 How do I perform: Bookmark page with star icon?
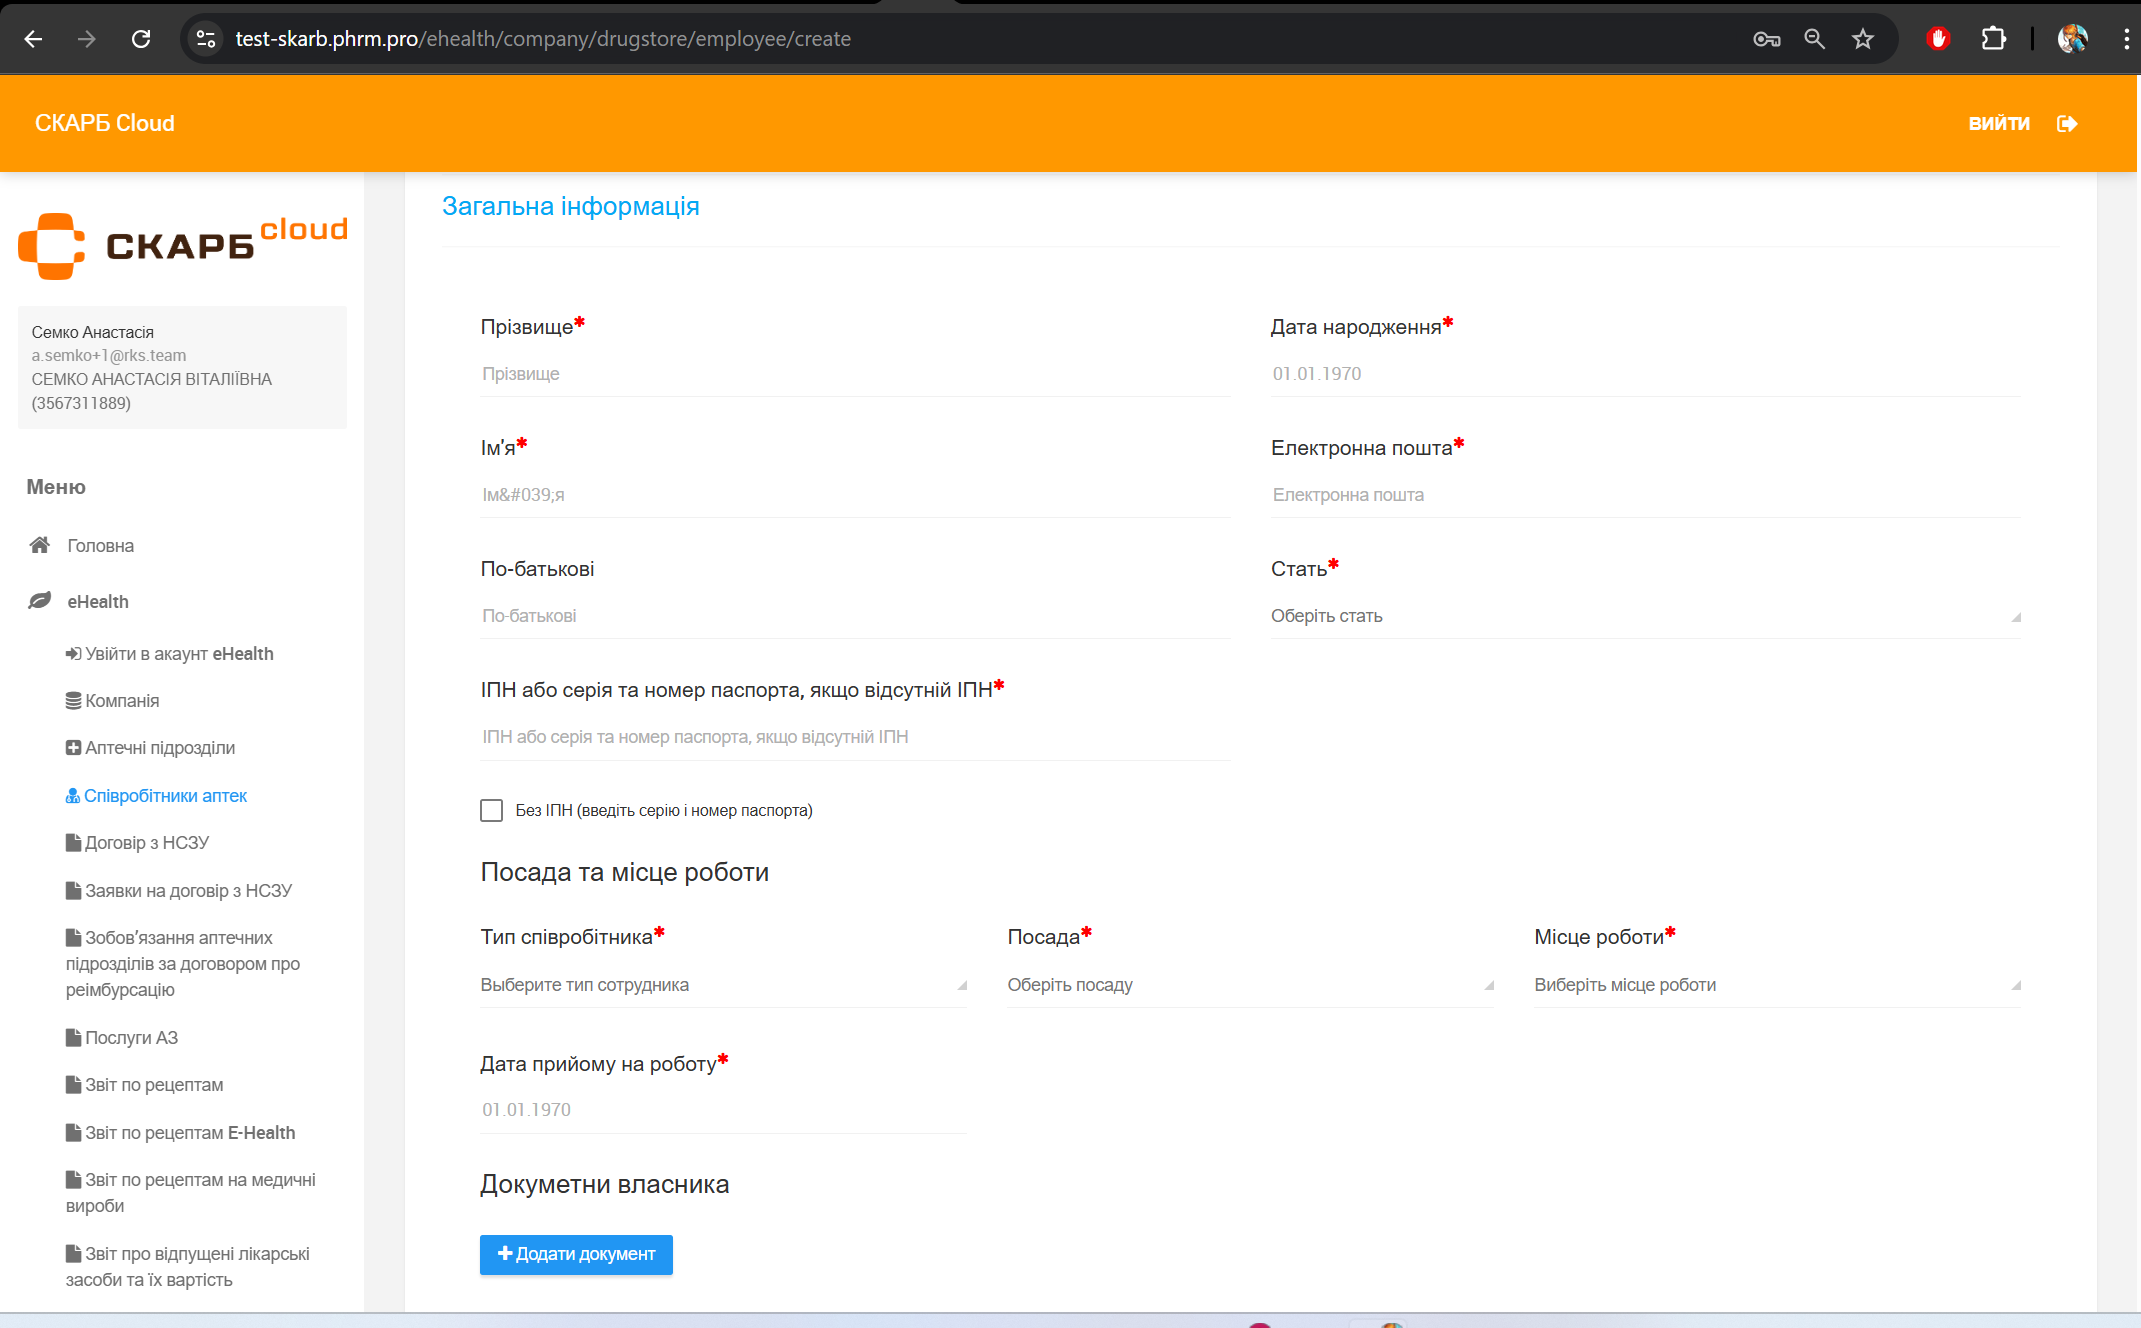point(1862,39)
